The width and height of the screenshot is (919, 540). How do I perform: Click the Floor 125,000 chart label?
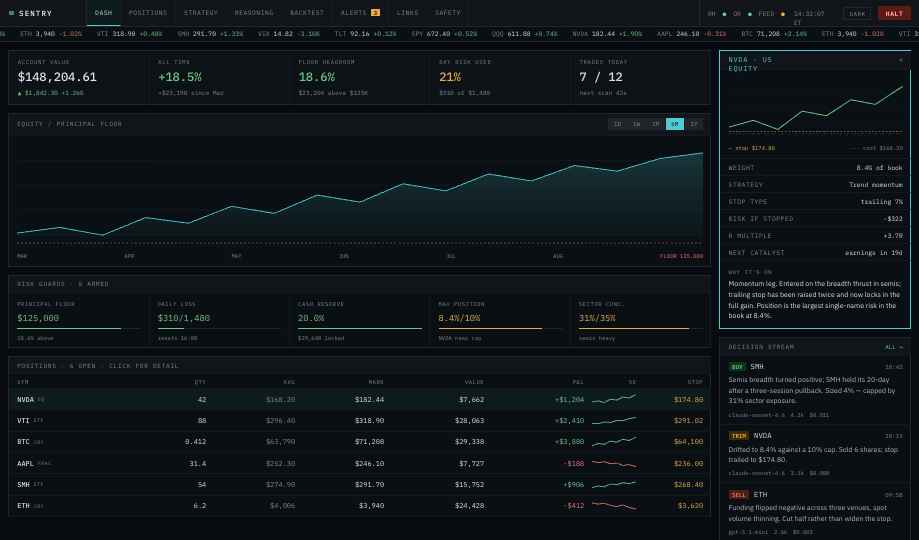[681, 256]
